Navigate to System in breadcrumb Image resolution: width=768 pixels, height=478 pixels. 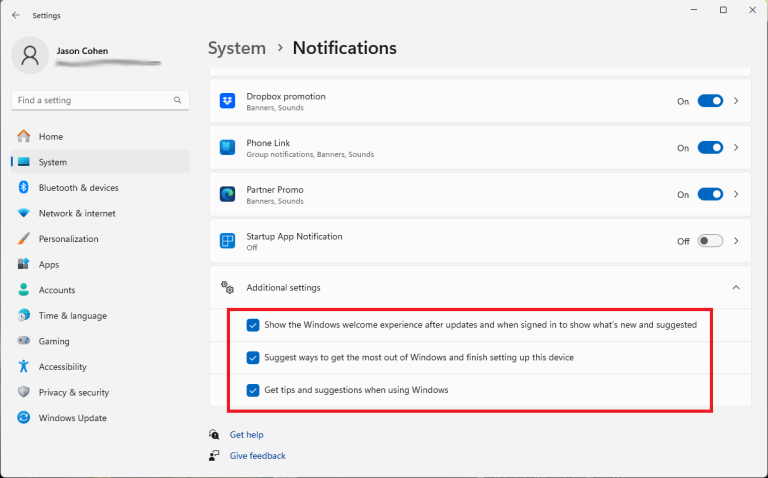[237, 48]
